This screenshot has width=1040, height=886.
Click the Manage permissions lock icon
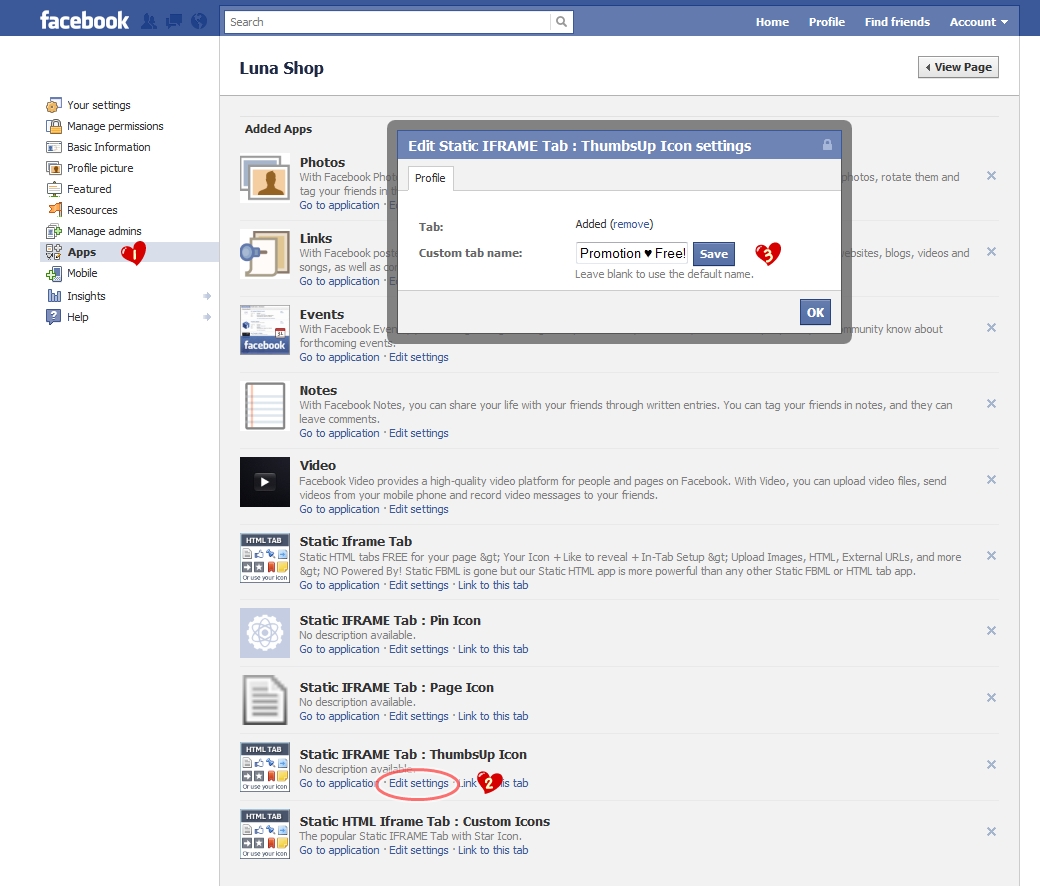[54, 126]
